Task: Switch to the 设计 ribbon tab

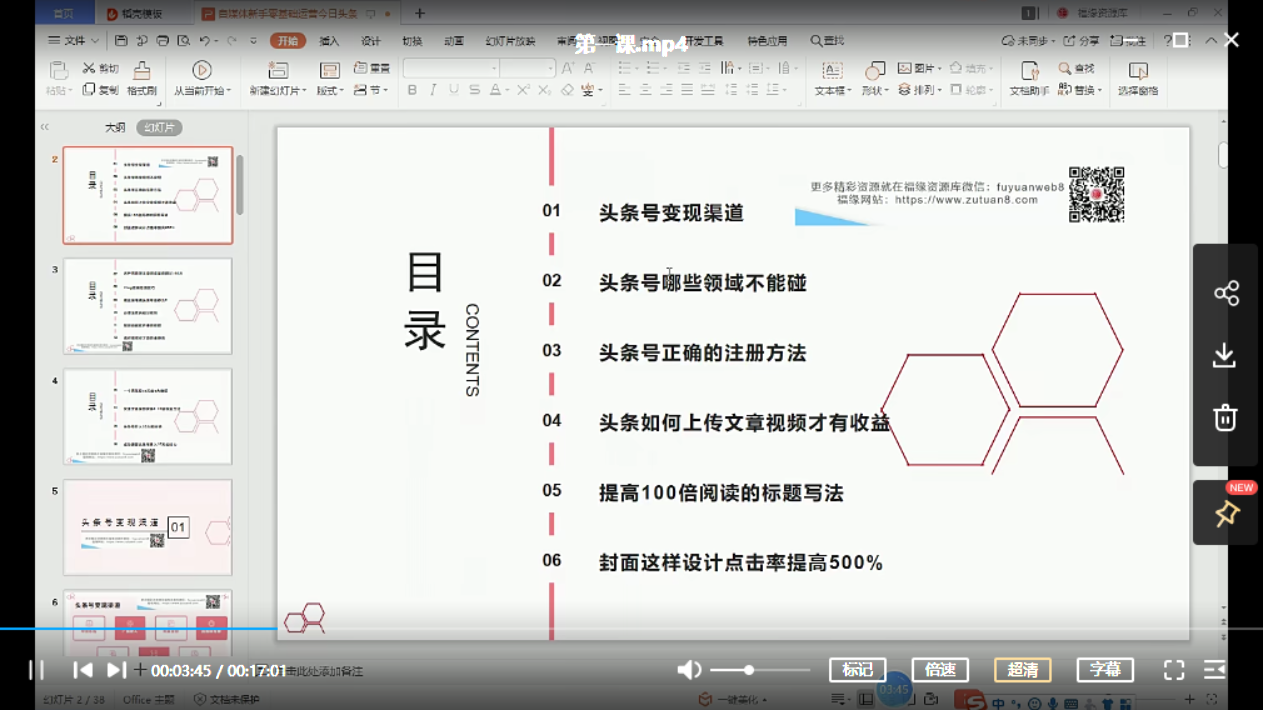Action: 371,41
